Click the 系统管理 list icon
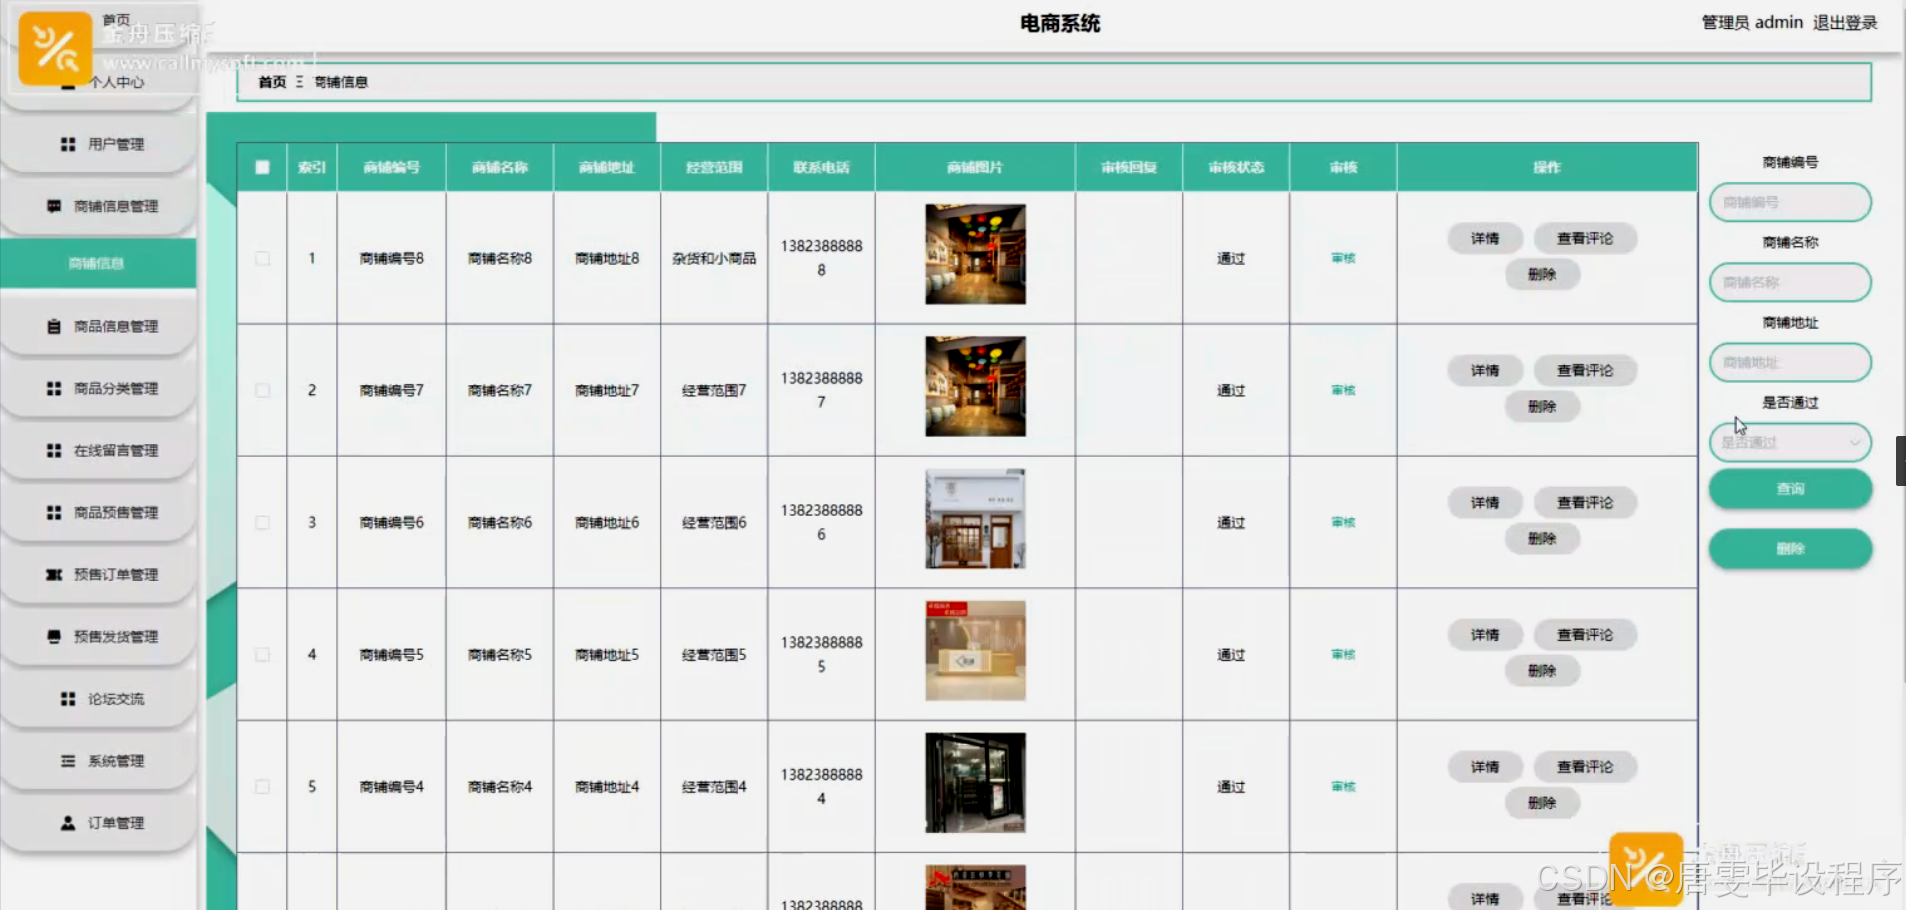This screenshot has width=1906, height=910. [x=68, y=760]
